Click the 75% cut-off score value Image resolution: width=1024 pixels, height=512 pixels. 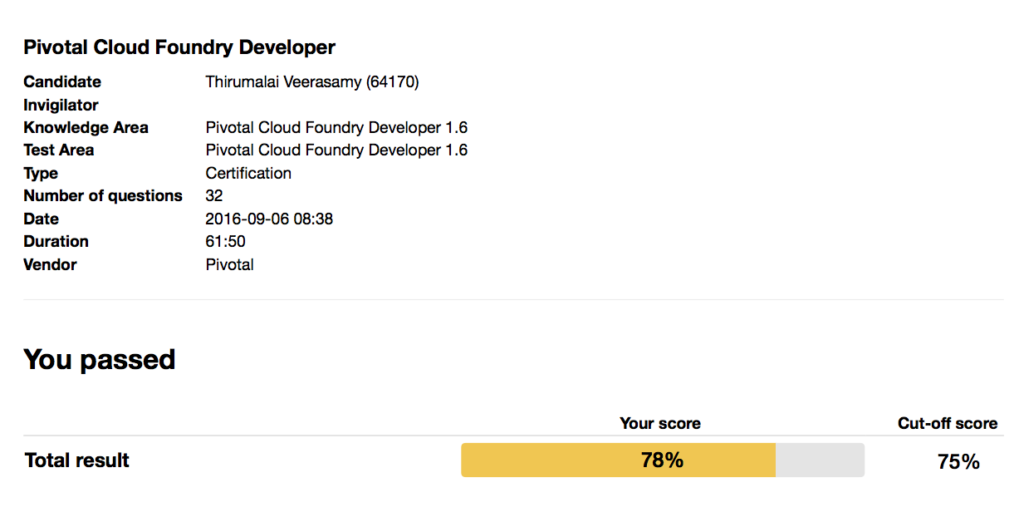coord(959,462)
